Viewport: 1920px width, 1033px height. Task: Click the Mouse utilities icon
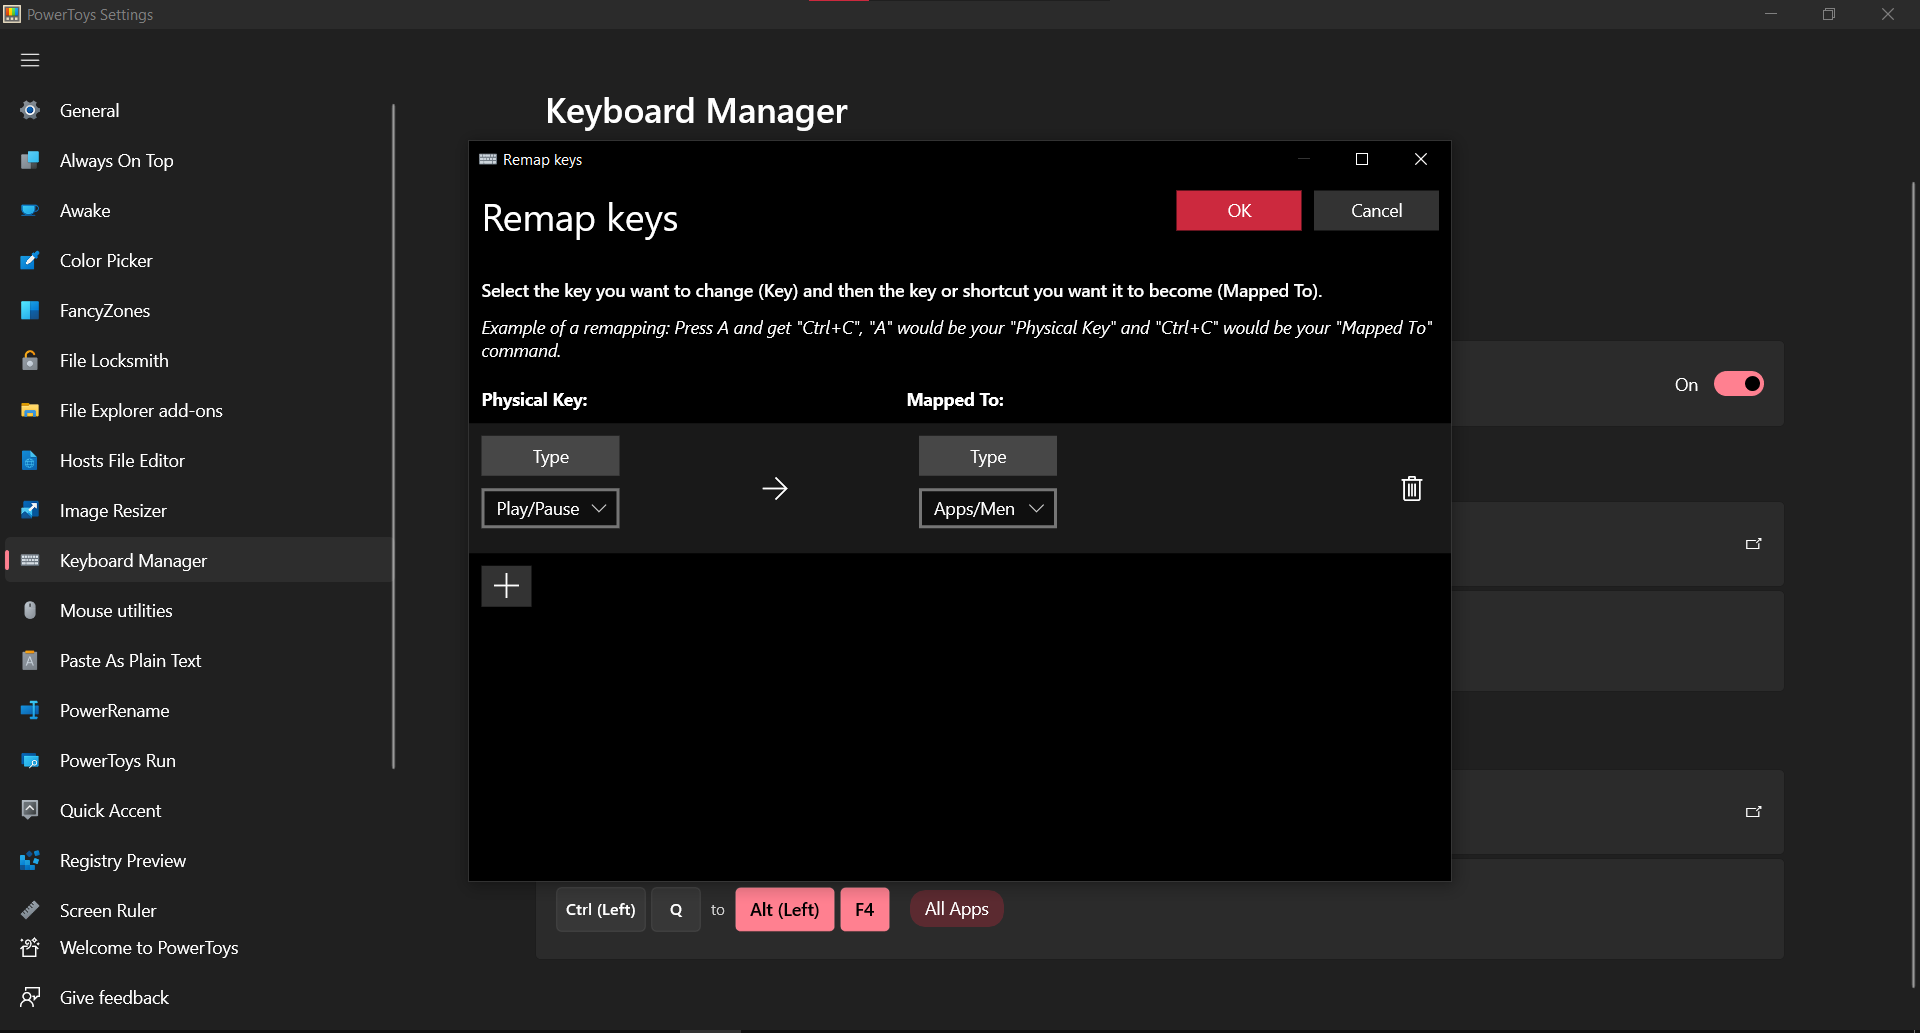pyautogui.click(x=30, y=610)
